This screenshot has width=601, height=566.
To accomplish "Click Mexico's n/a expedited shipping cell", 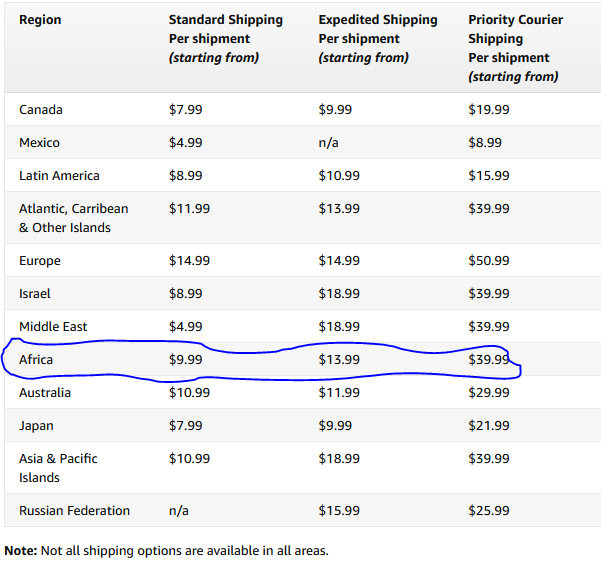I will (328, 143).
